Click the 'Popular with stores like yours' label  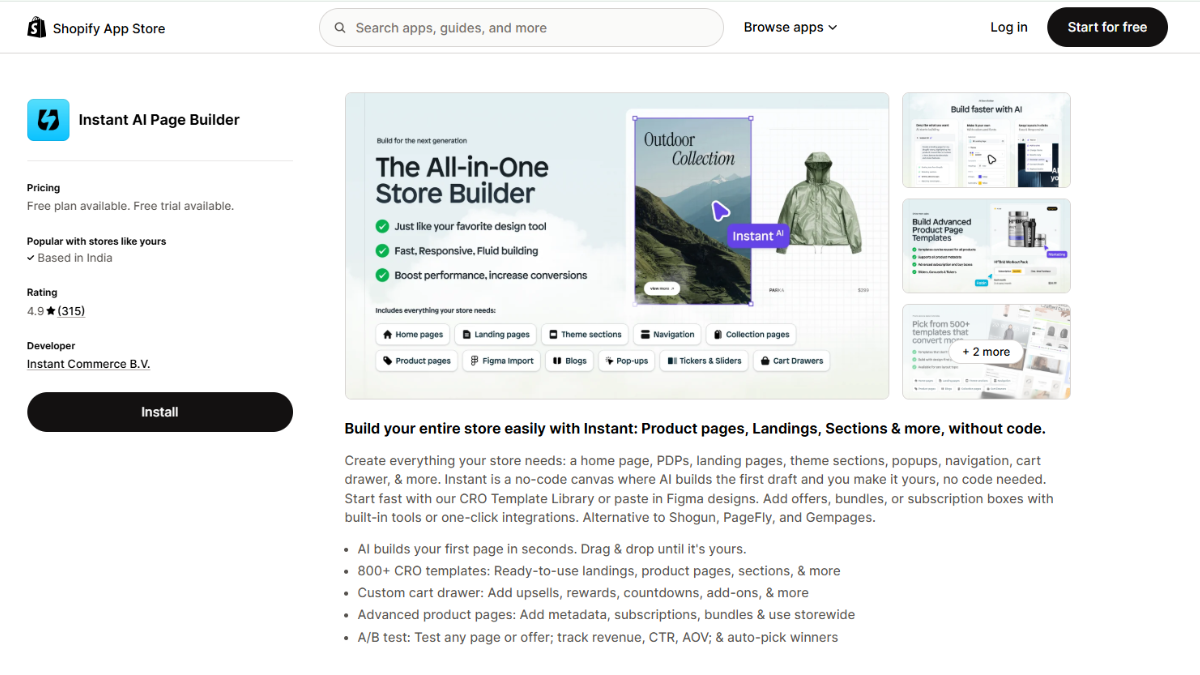[97, 241]
